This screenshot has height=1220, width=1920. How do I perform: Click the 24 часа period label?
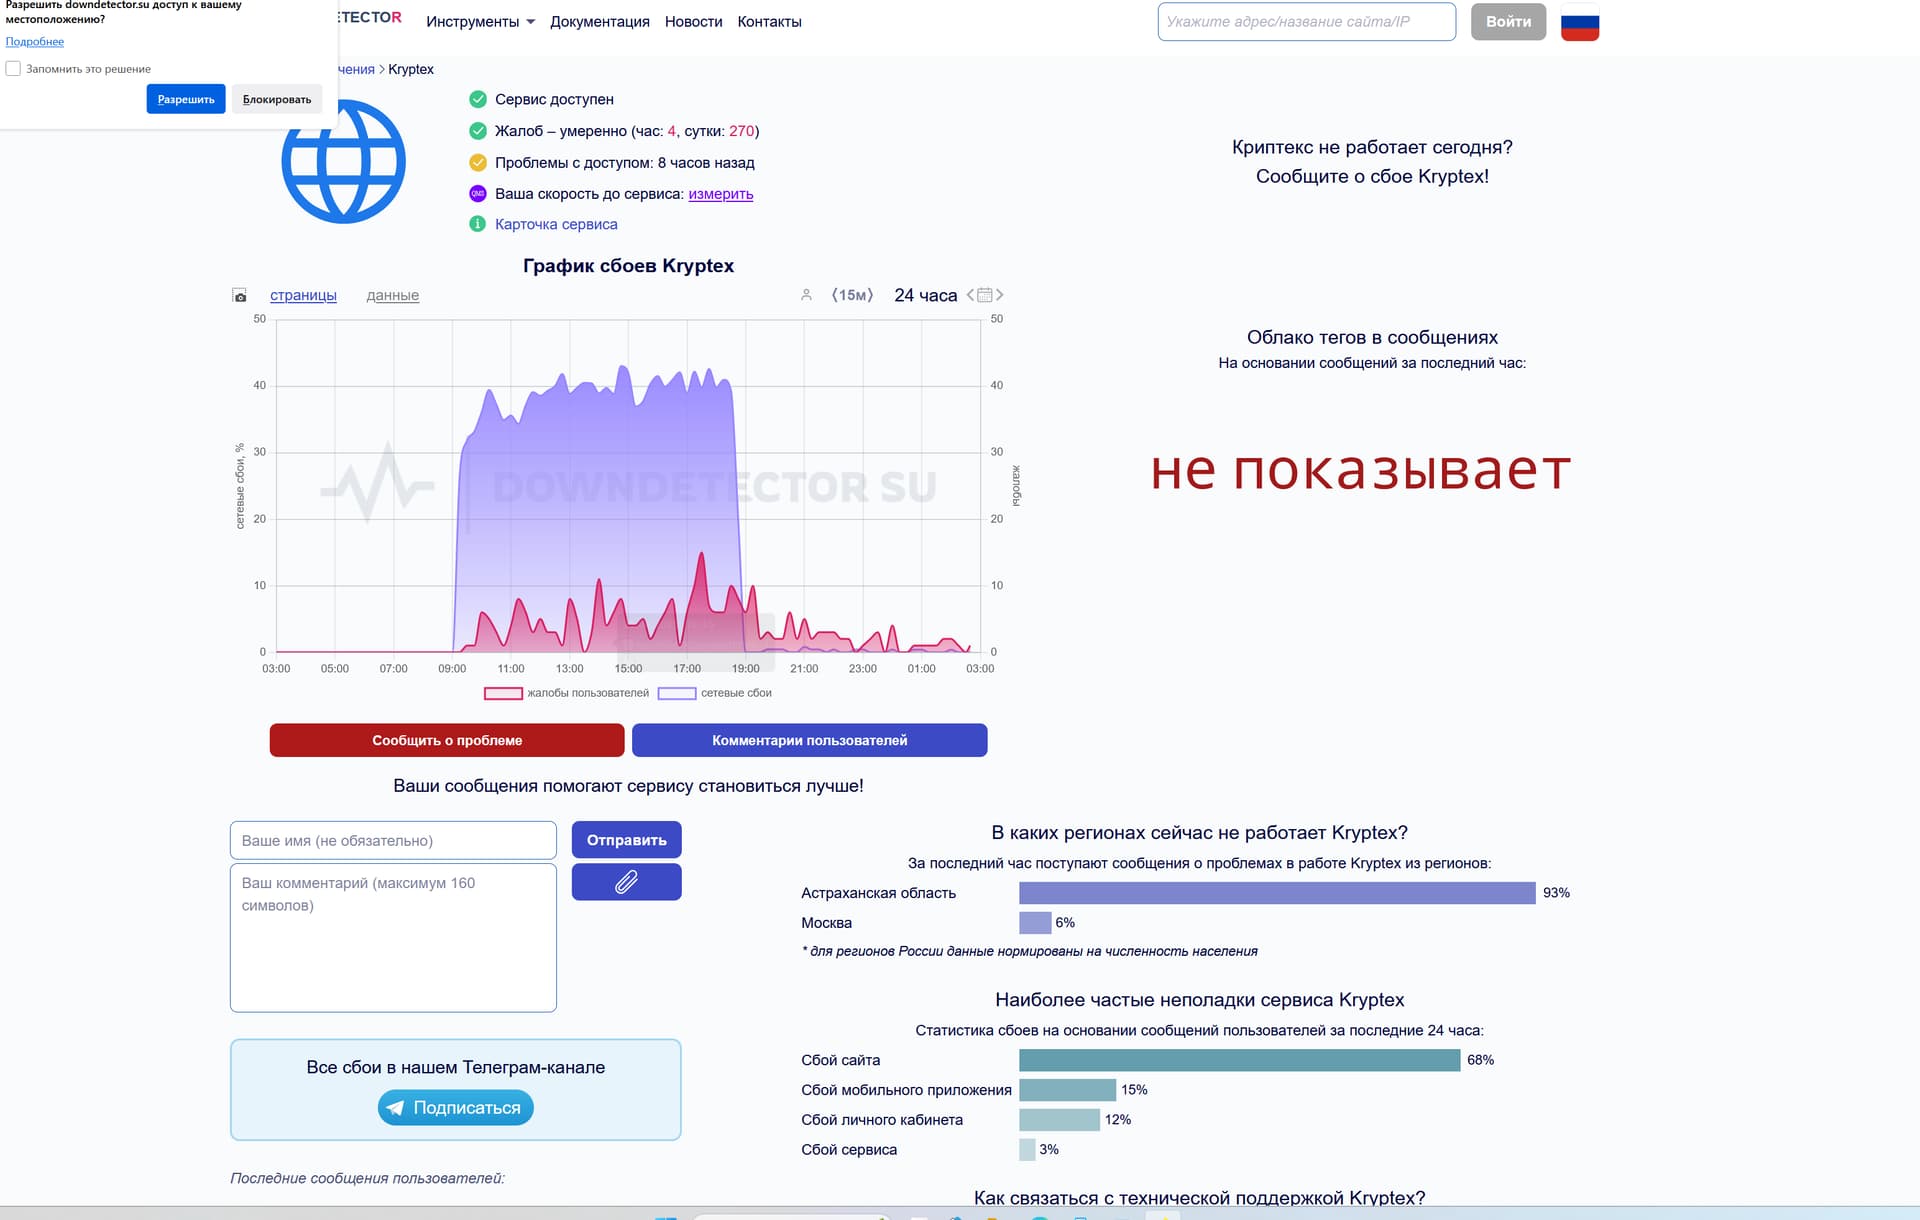pos(925,295)
